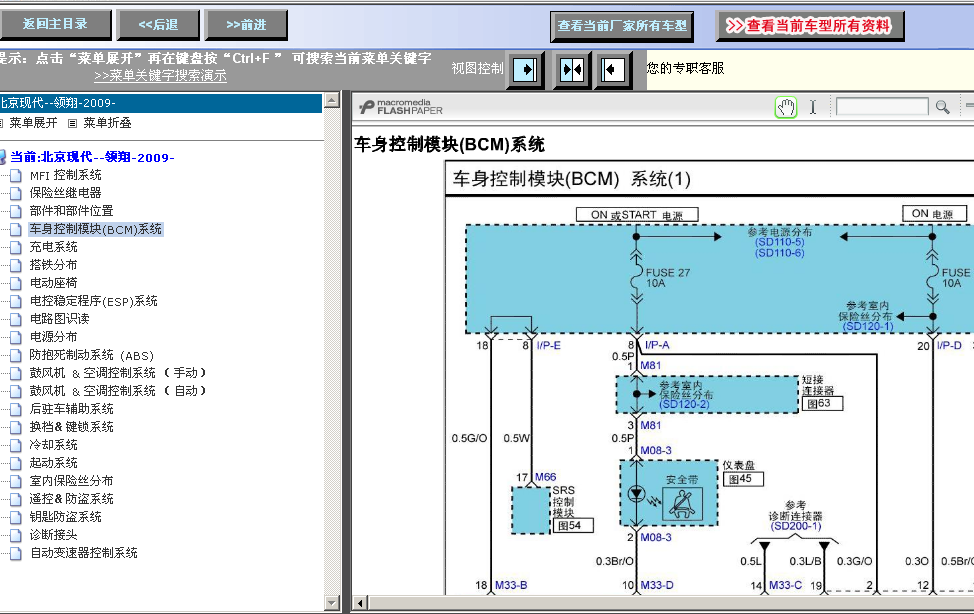974x614 pixels.
Task: Open 查看当前车型所有资料
Action: tap(809, 25)
